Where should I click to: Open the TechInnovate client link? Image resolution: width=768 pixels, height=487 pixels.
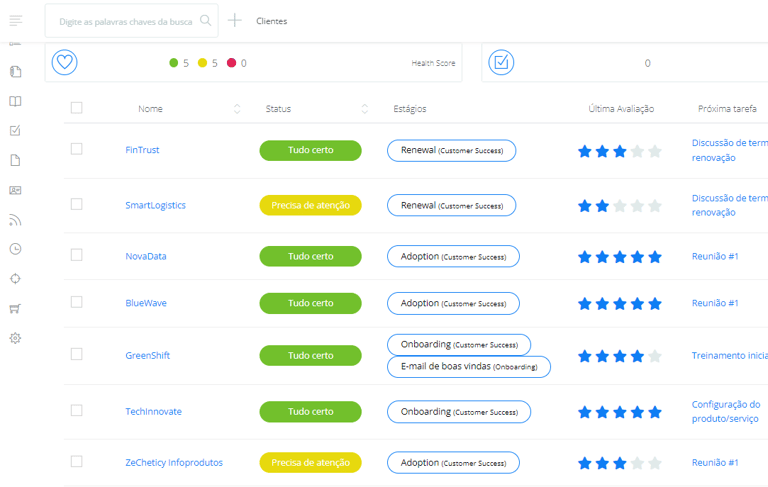(x=153, y=412)
